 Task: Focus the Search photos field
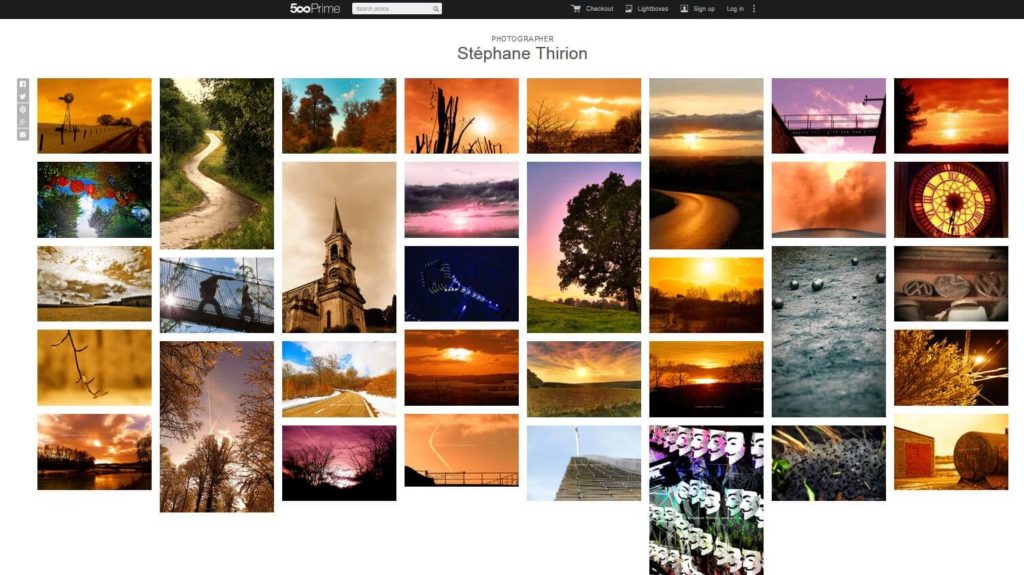(x=396, y=8)
